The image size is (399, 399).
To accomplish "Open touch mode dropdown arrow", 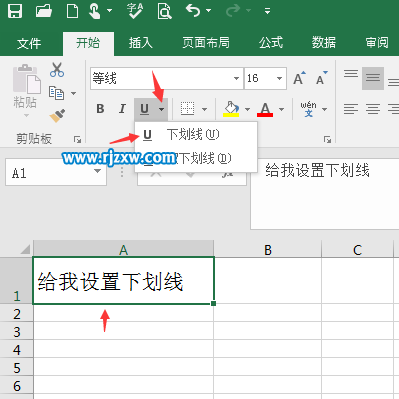I will 109,11.
